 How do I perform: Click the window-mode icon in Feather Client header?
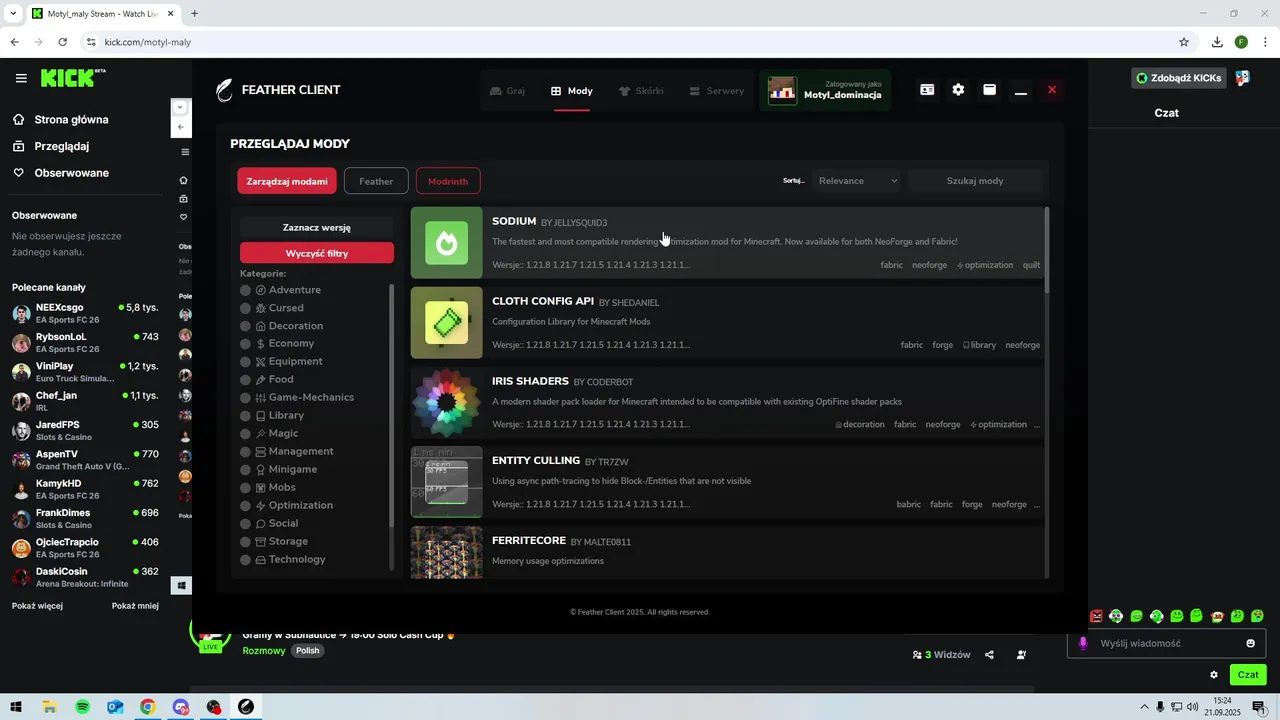pyautogui.click(x=989, y=90)
